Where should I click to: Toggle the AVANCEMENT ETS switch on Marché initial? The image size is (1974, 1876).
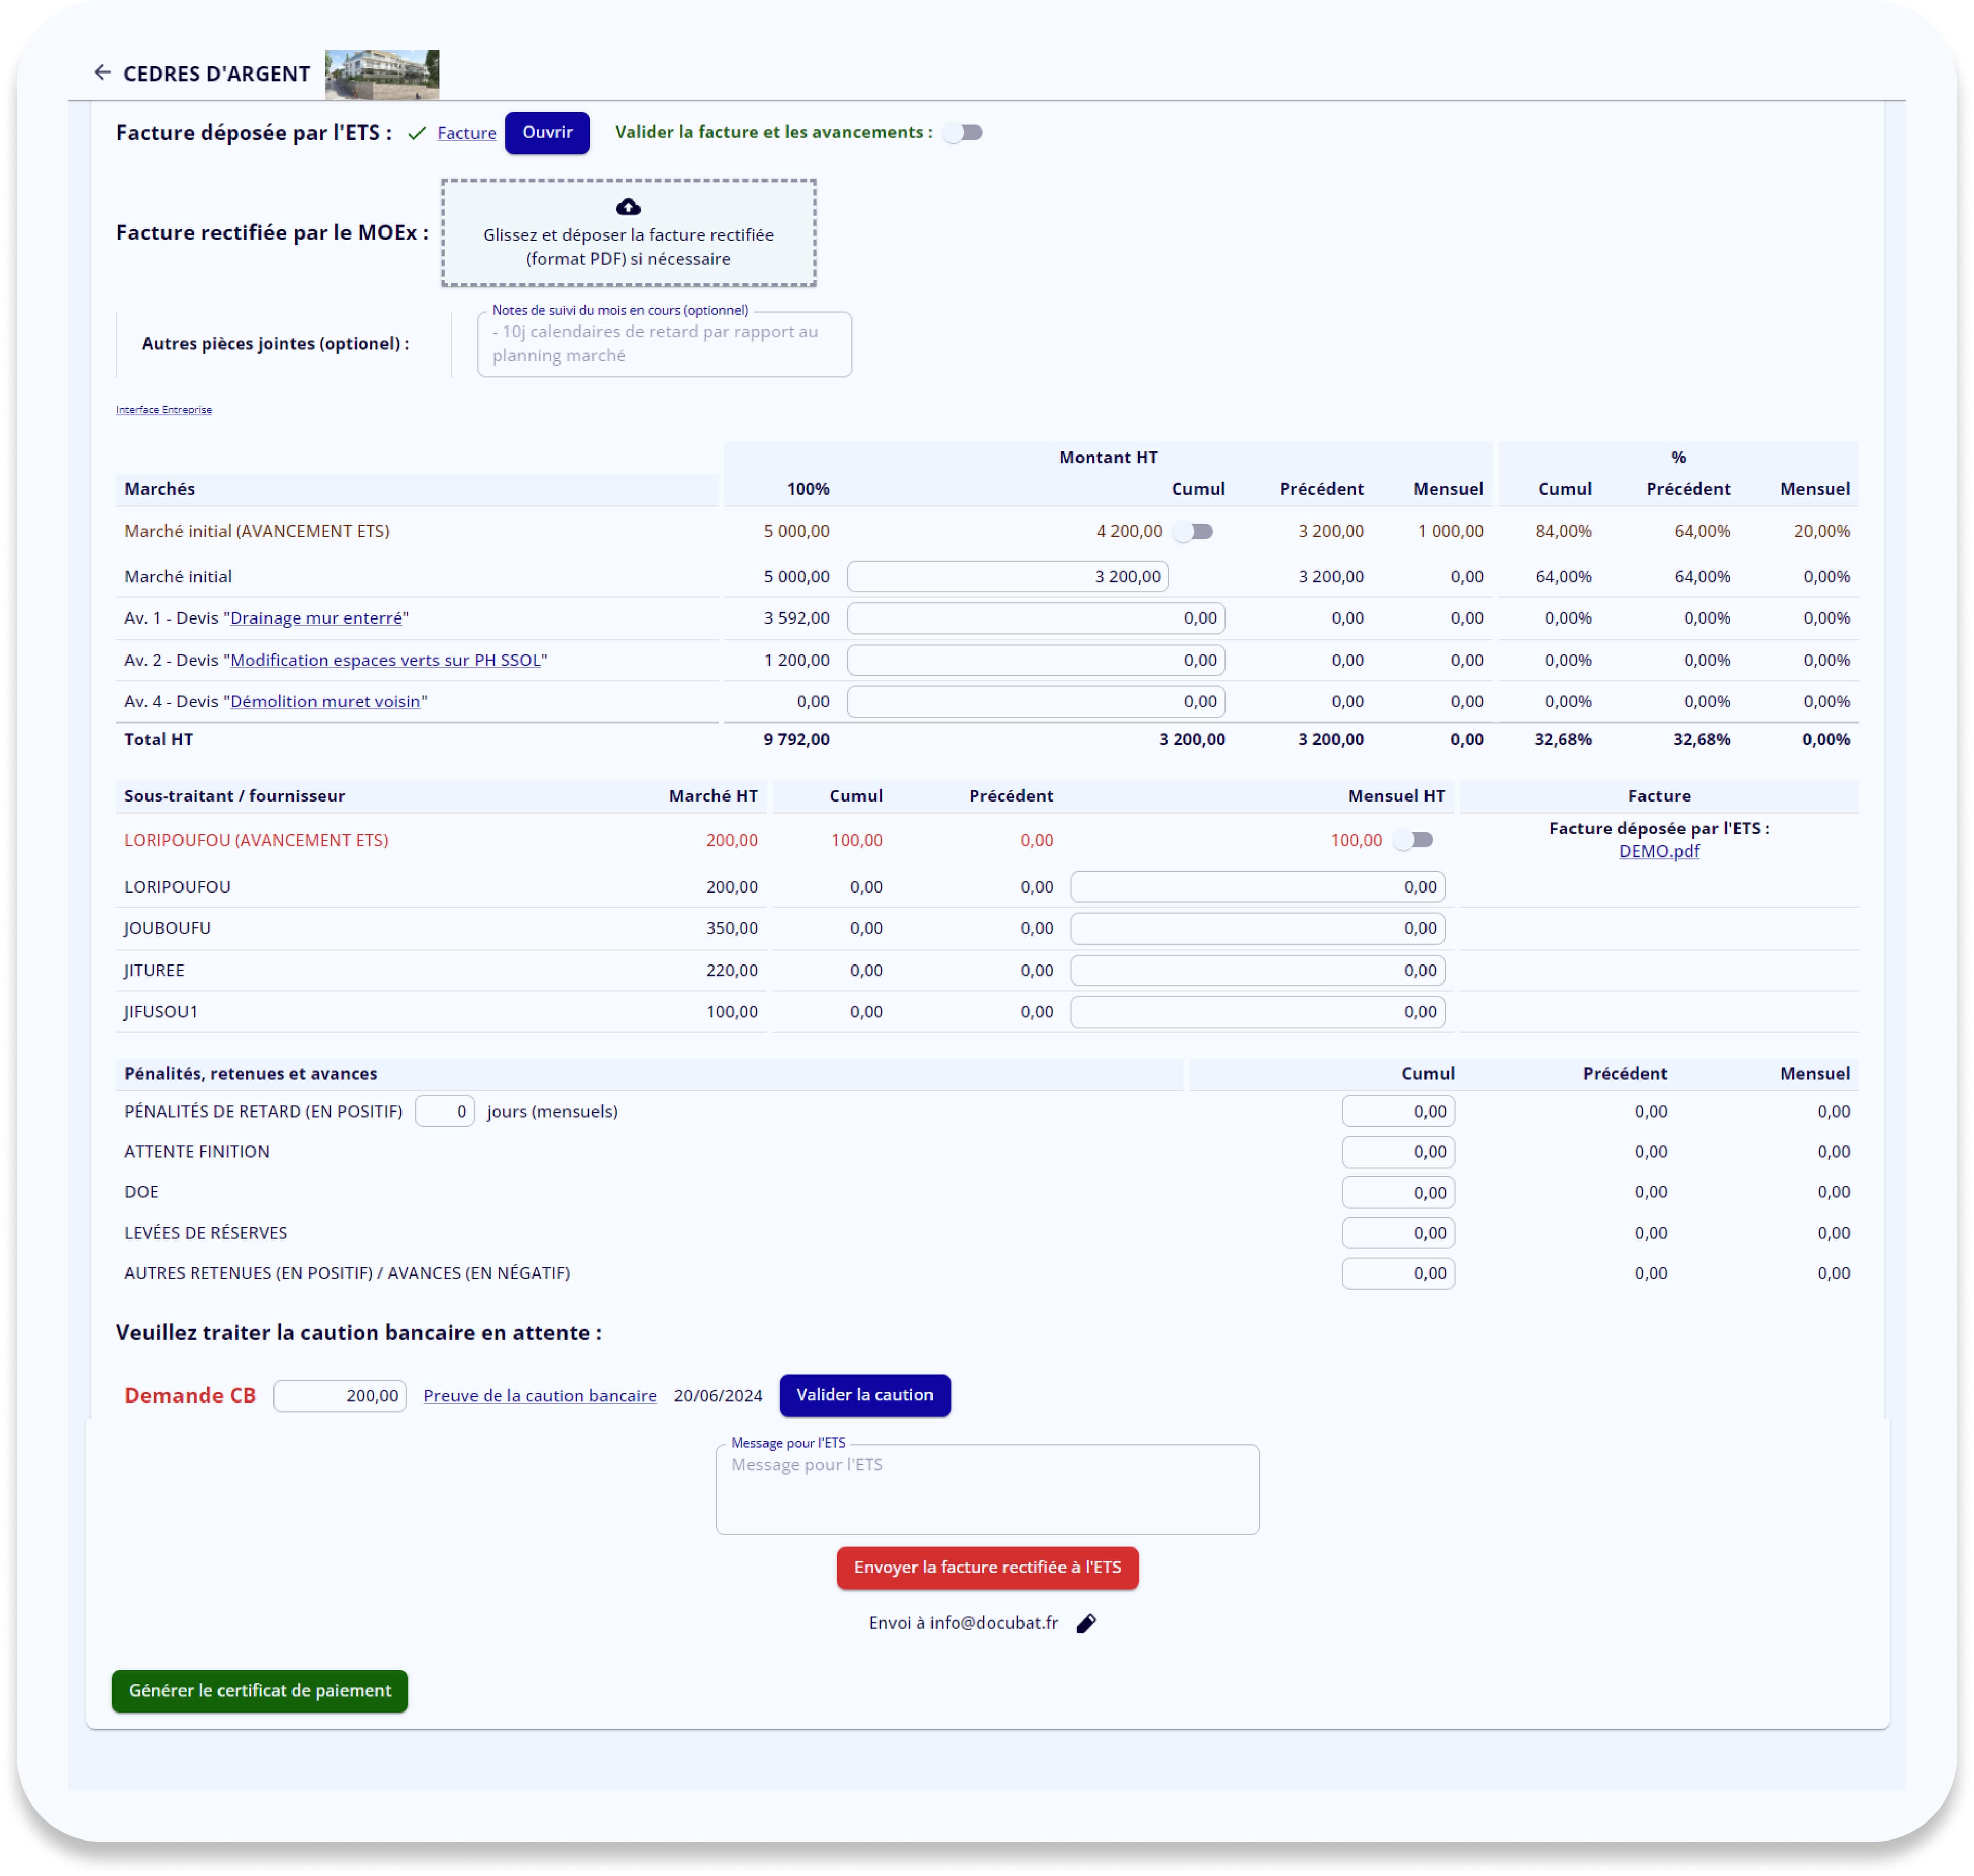pyautogui.click(x=1195, y=531)
